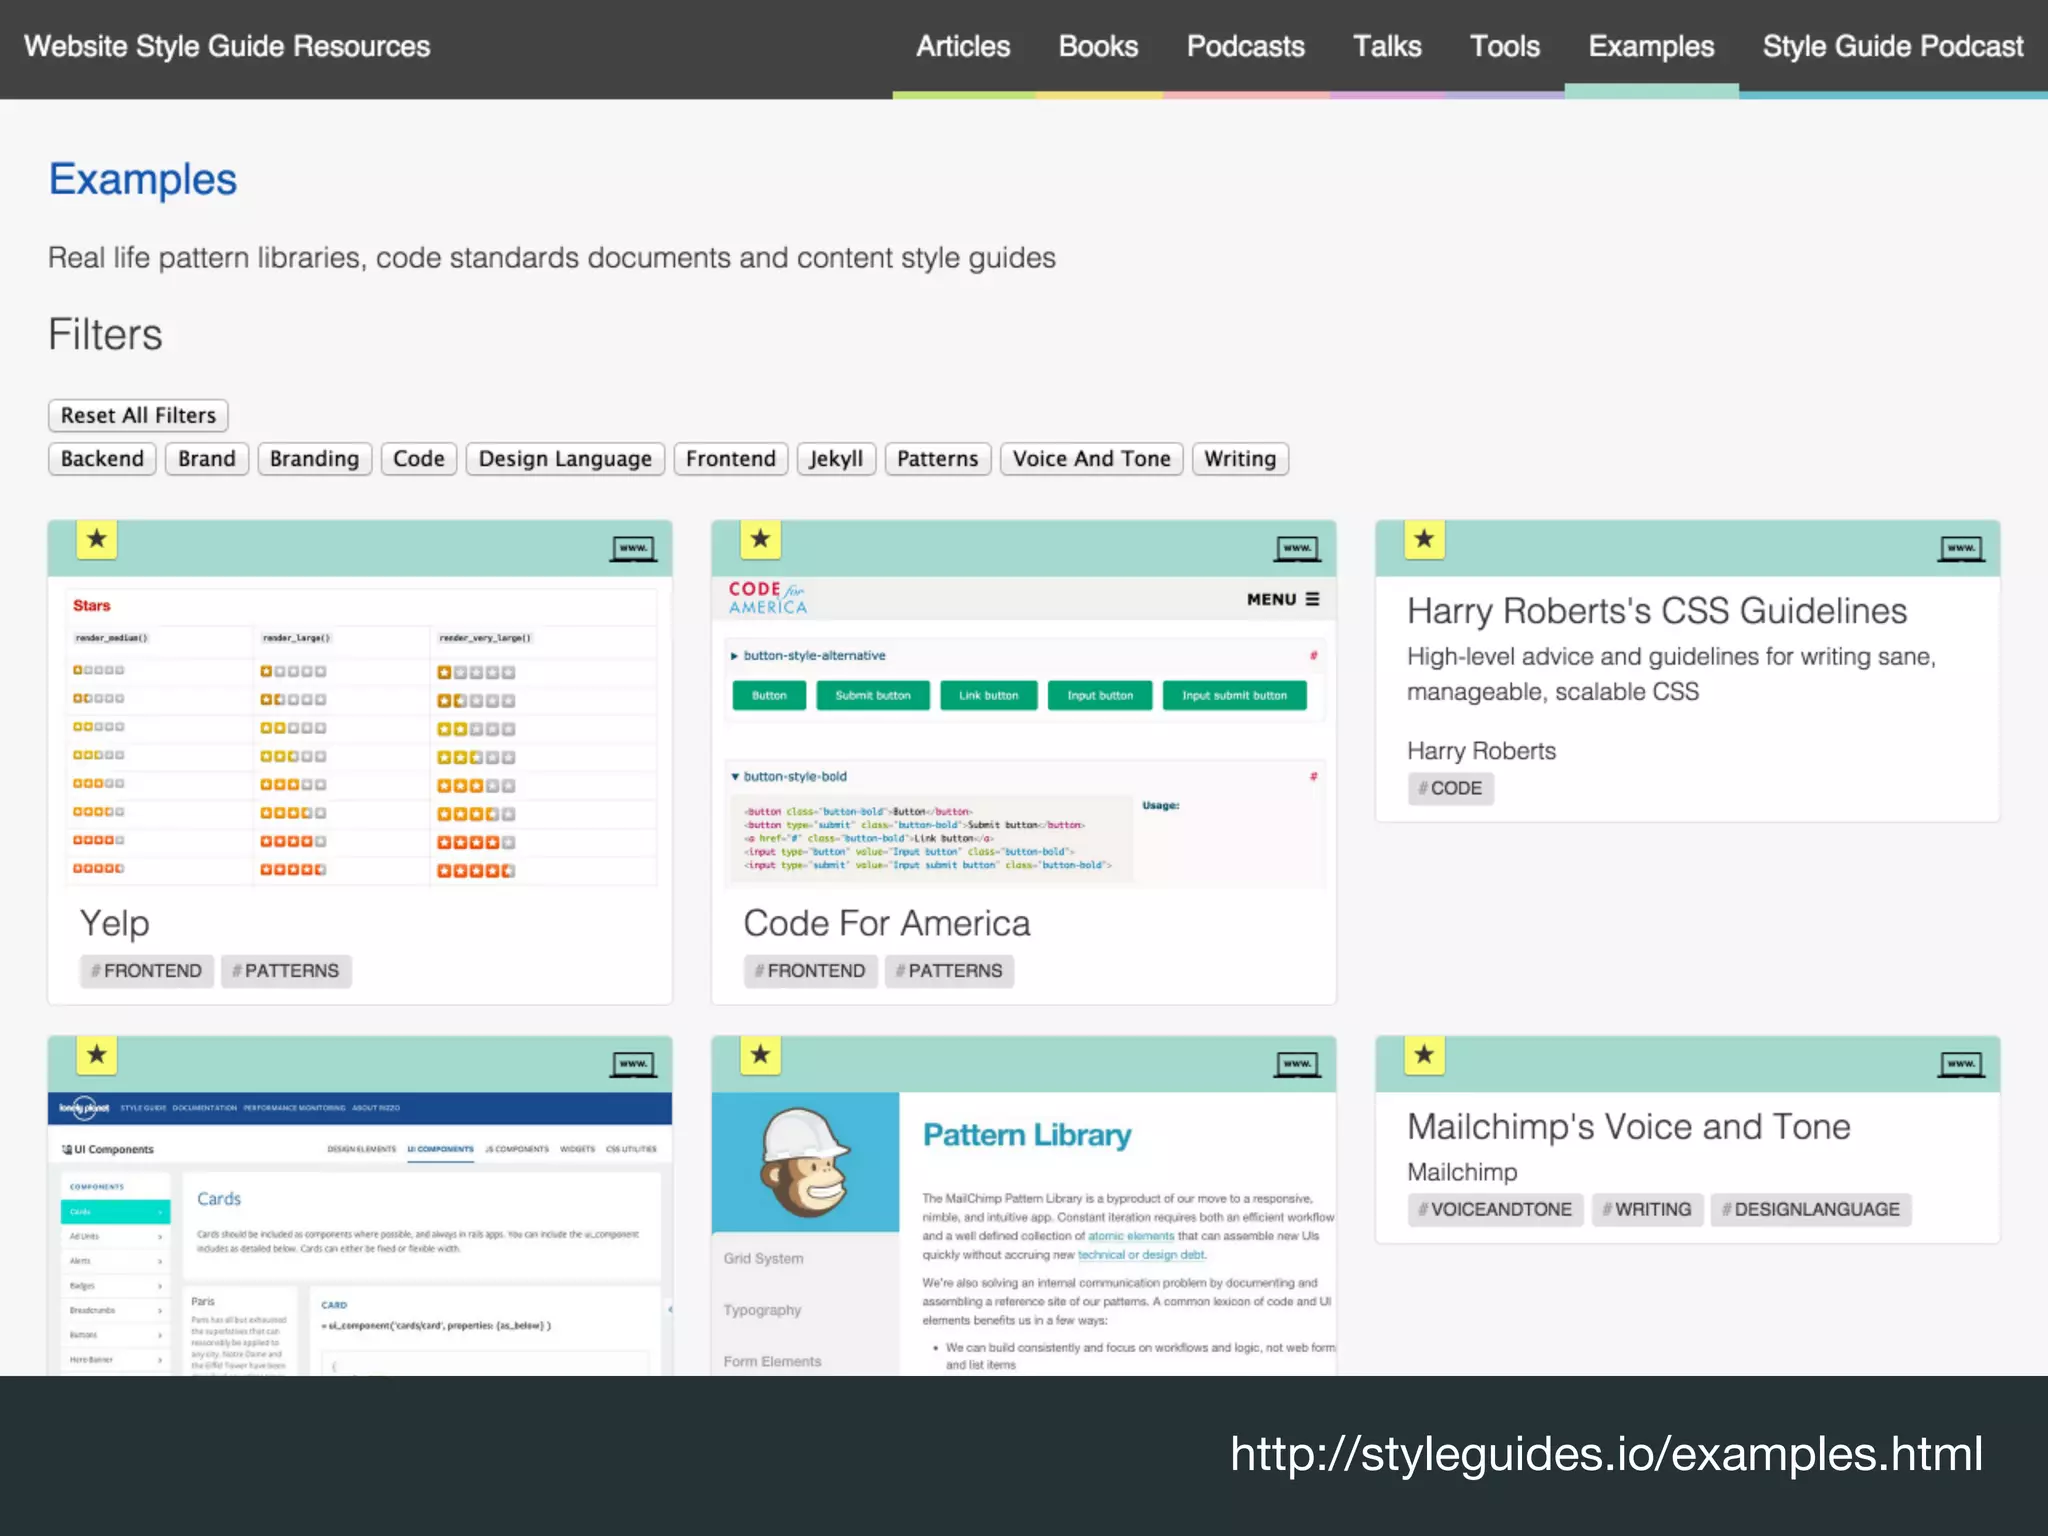Click the star icon on Code For America card
Screen dimensions: 2048x1536
point(761,540)
